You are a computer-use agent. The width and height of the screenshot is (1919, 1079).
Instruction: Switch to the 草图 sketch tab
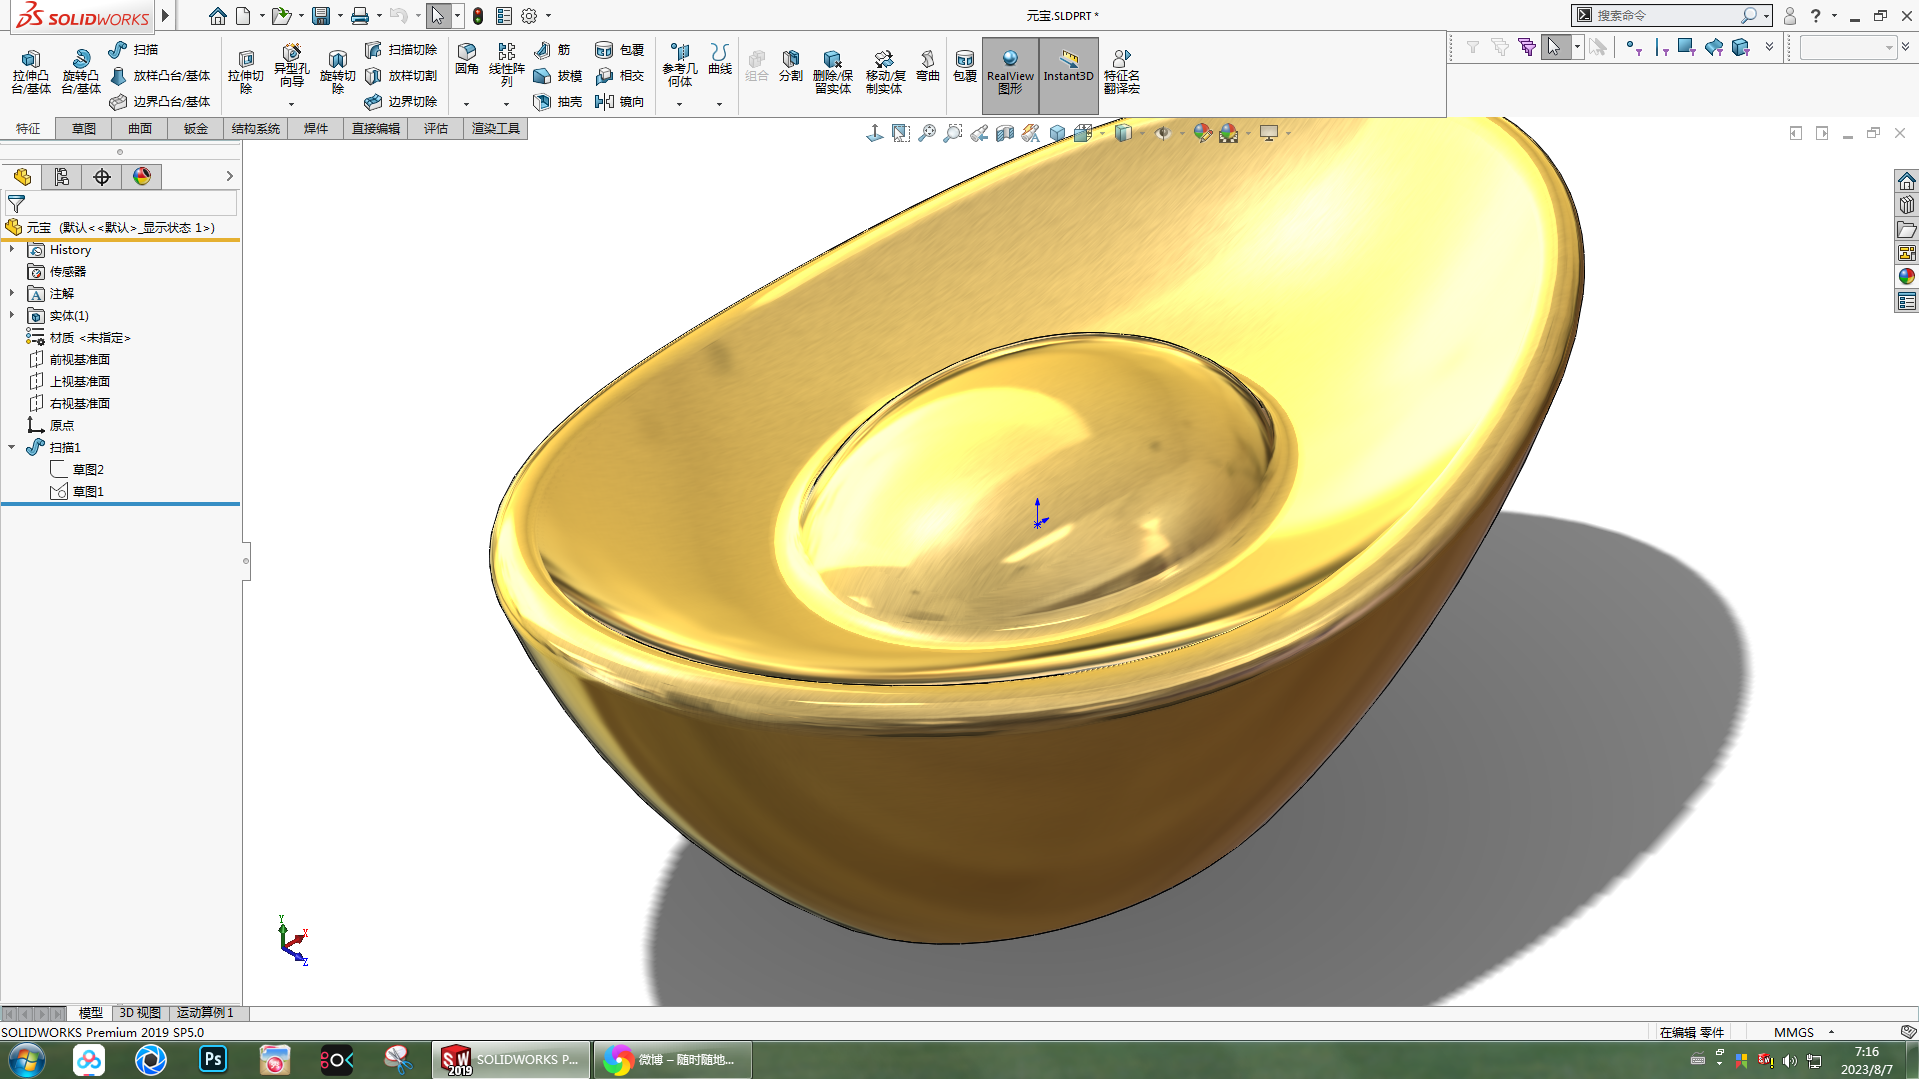[84, 128]
